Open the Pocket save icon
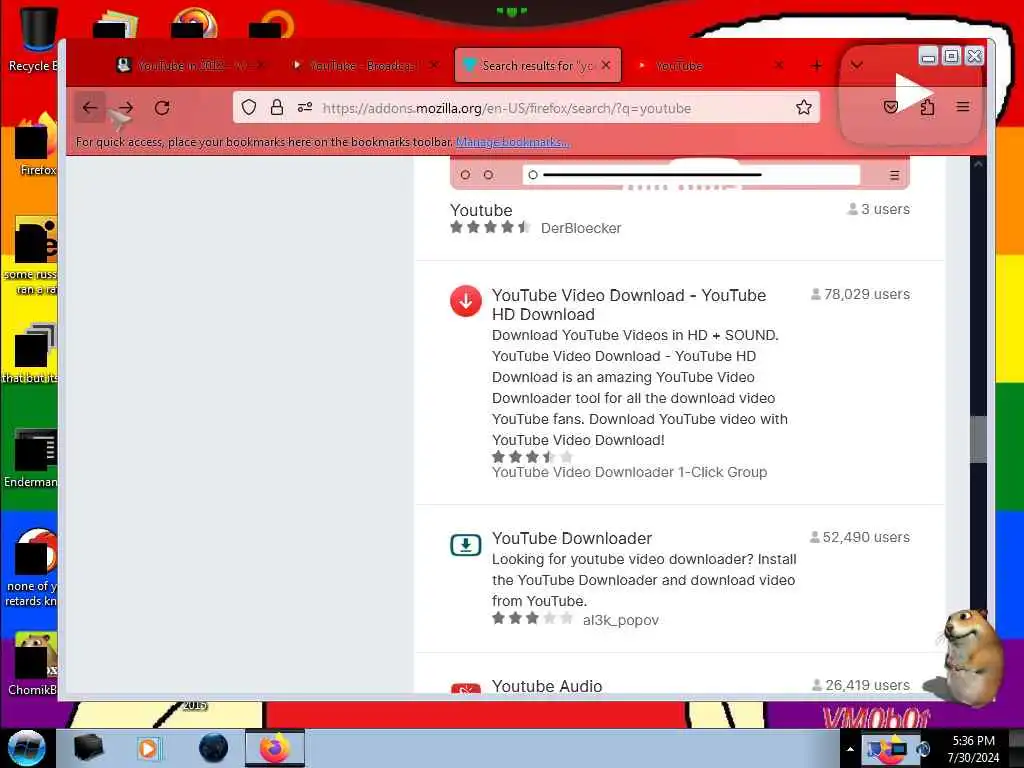 (890, 107)
